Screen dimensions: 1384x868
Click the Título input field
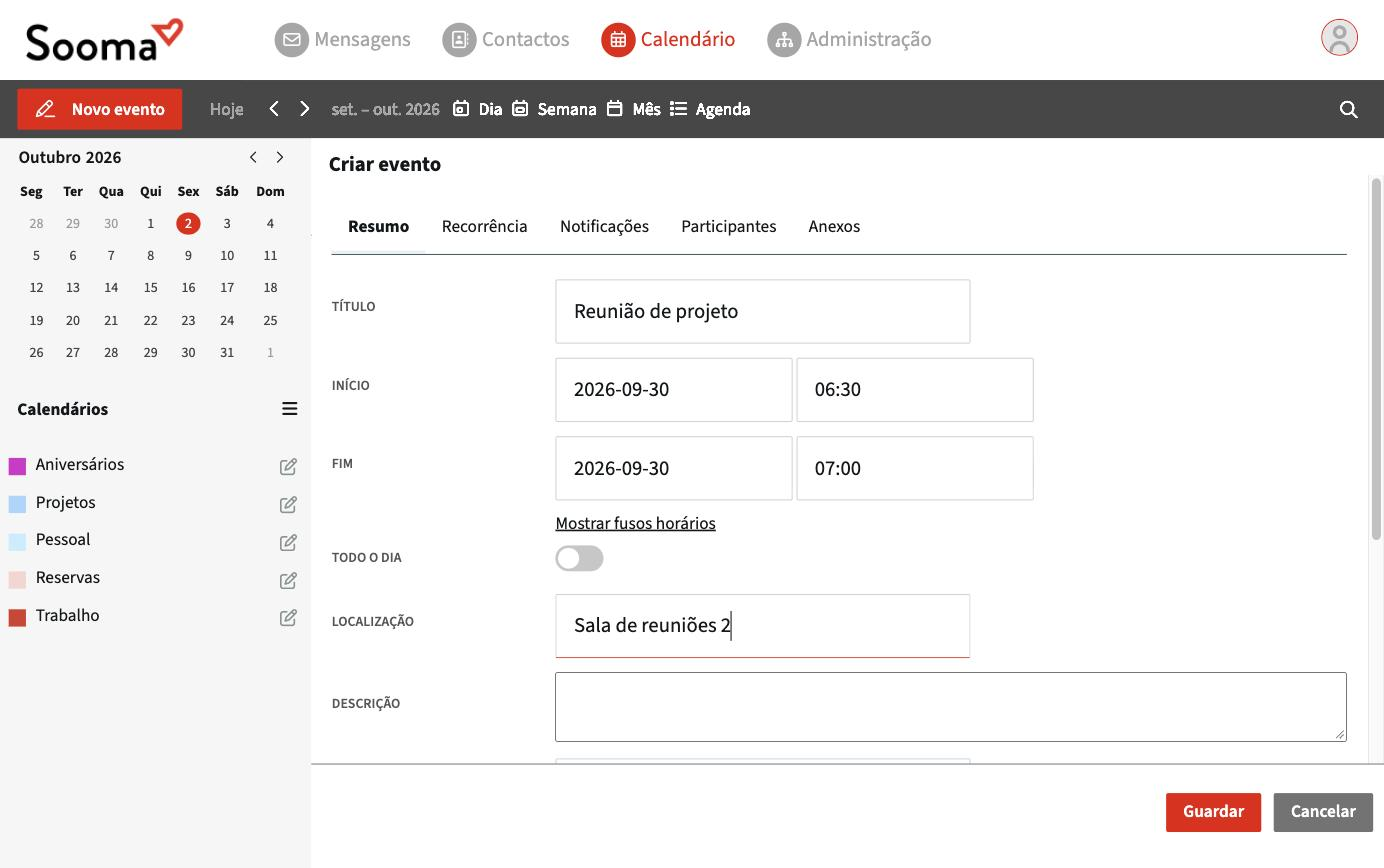pyautogui.click(x=763, y=311)
